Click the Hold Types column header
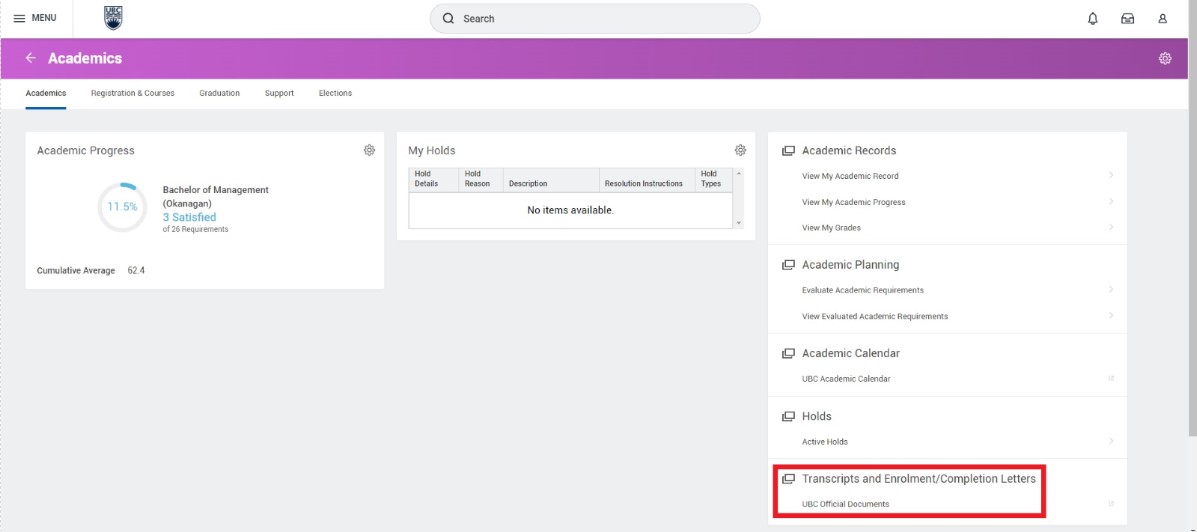Image resolution: width=1197 pixels, height=532 pixels. 713,179
